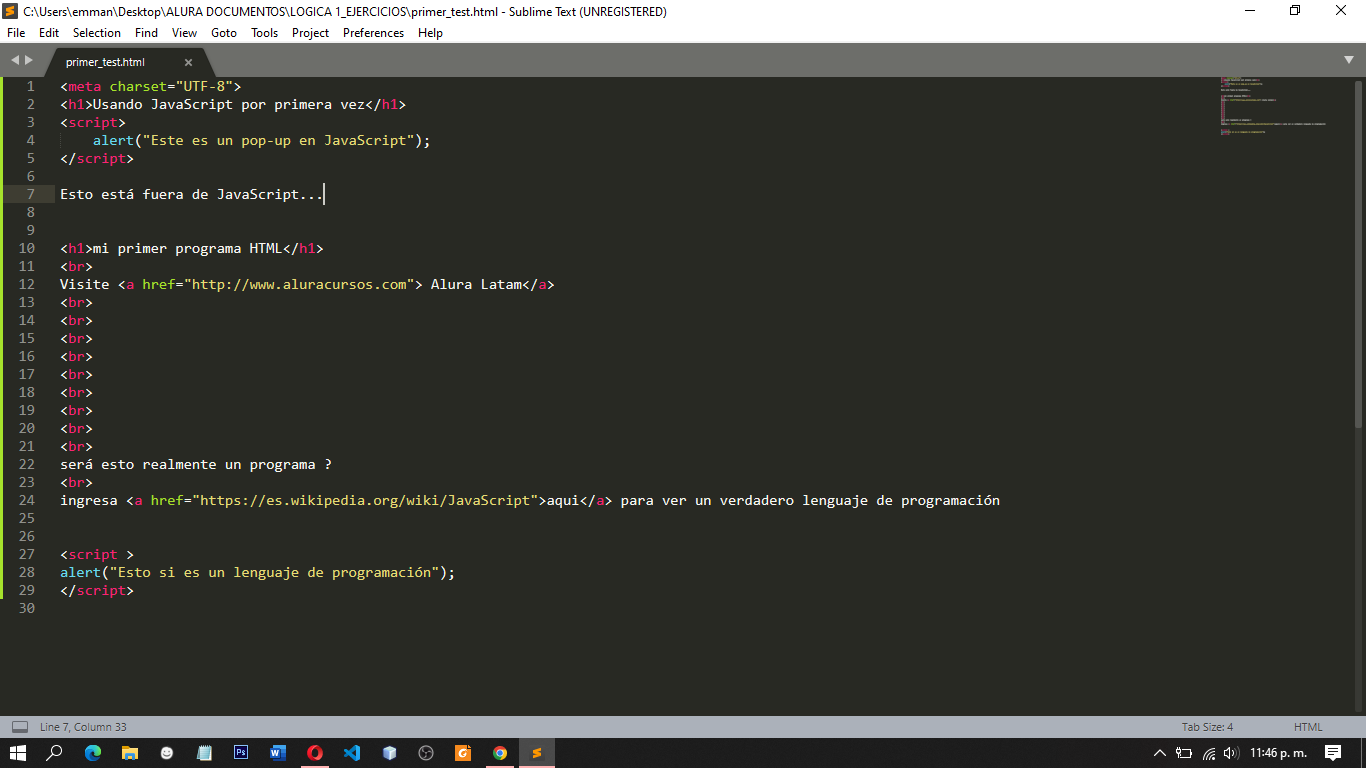Open the Tools menu

click(x=265, y=33)
